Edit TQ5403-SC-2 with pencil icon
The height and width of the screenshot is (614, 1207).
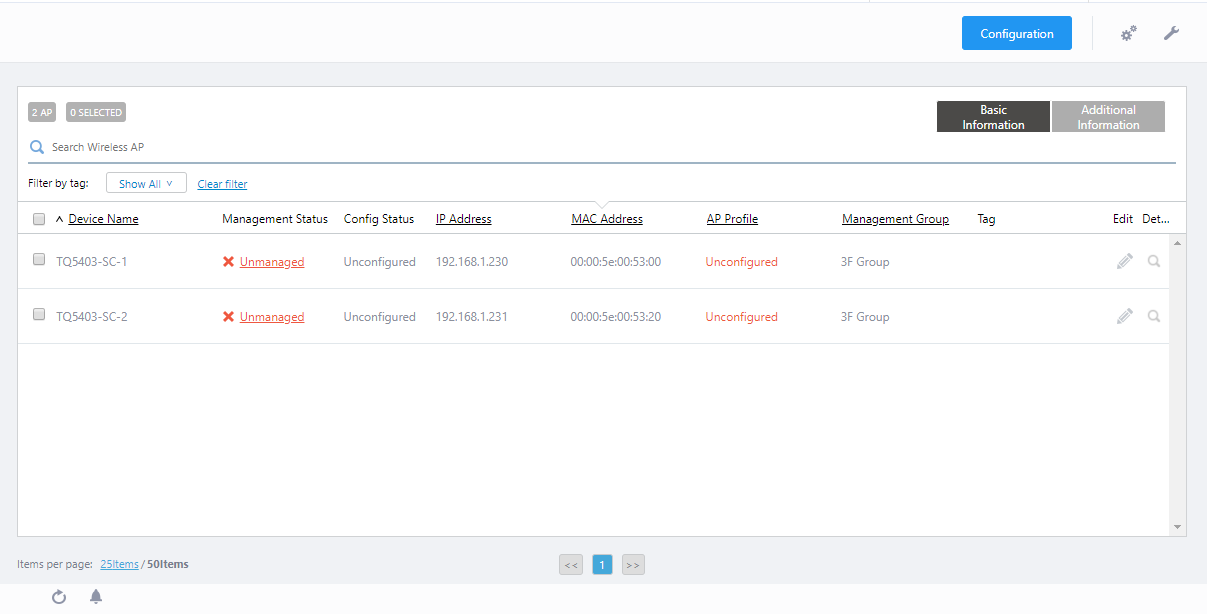[1125, 316]
